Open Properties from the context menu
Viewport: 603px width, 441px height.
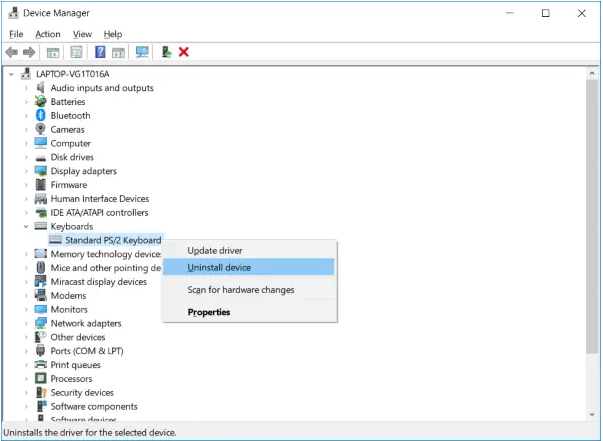(x=209, y=312)
